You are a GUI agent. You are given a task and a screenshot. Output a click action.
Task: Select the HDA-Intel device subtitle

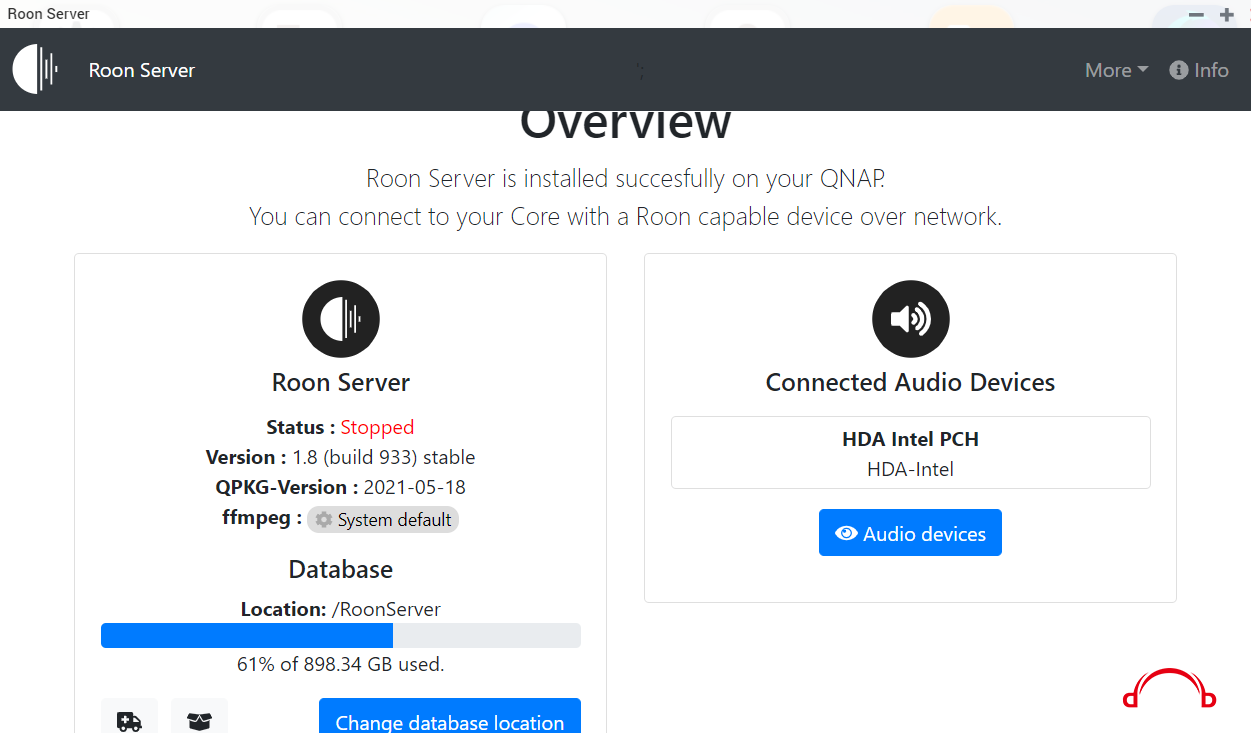911,469
